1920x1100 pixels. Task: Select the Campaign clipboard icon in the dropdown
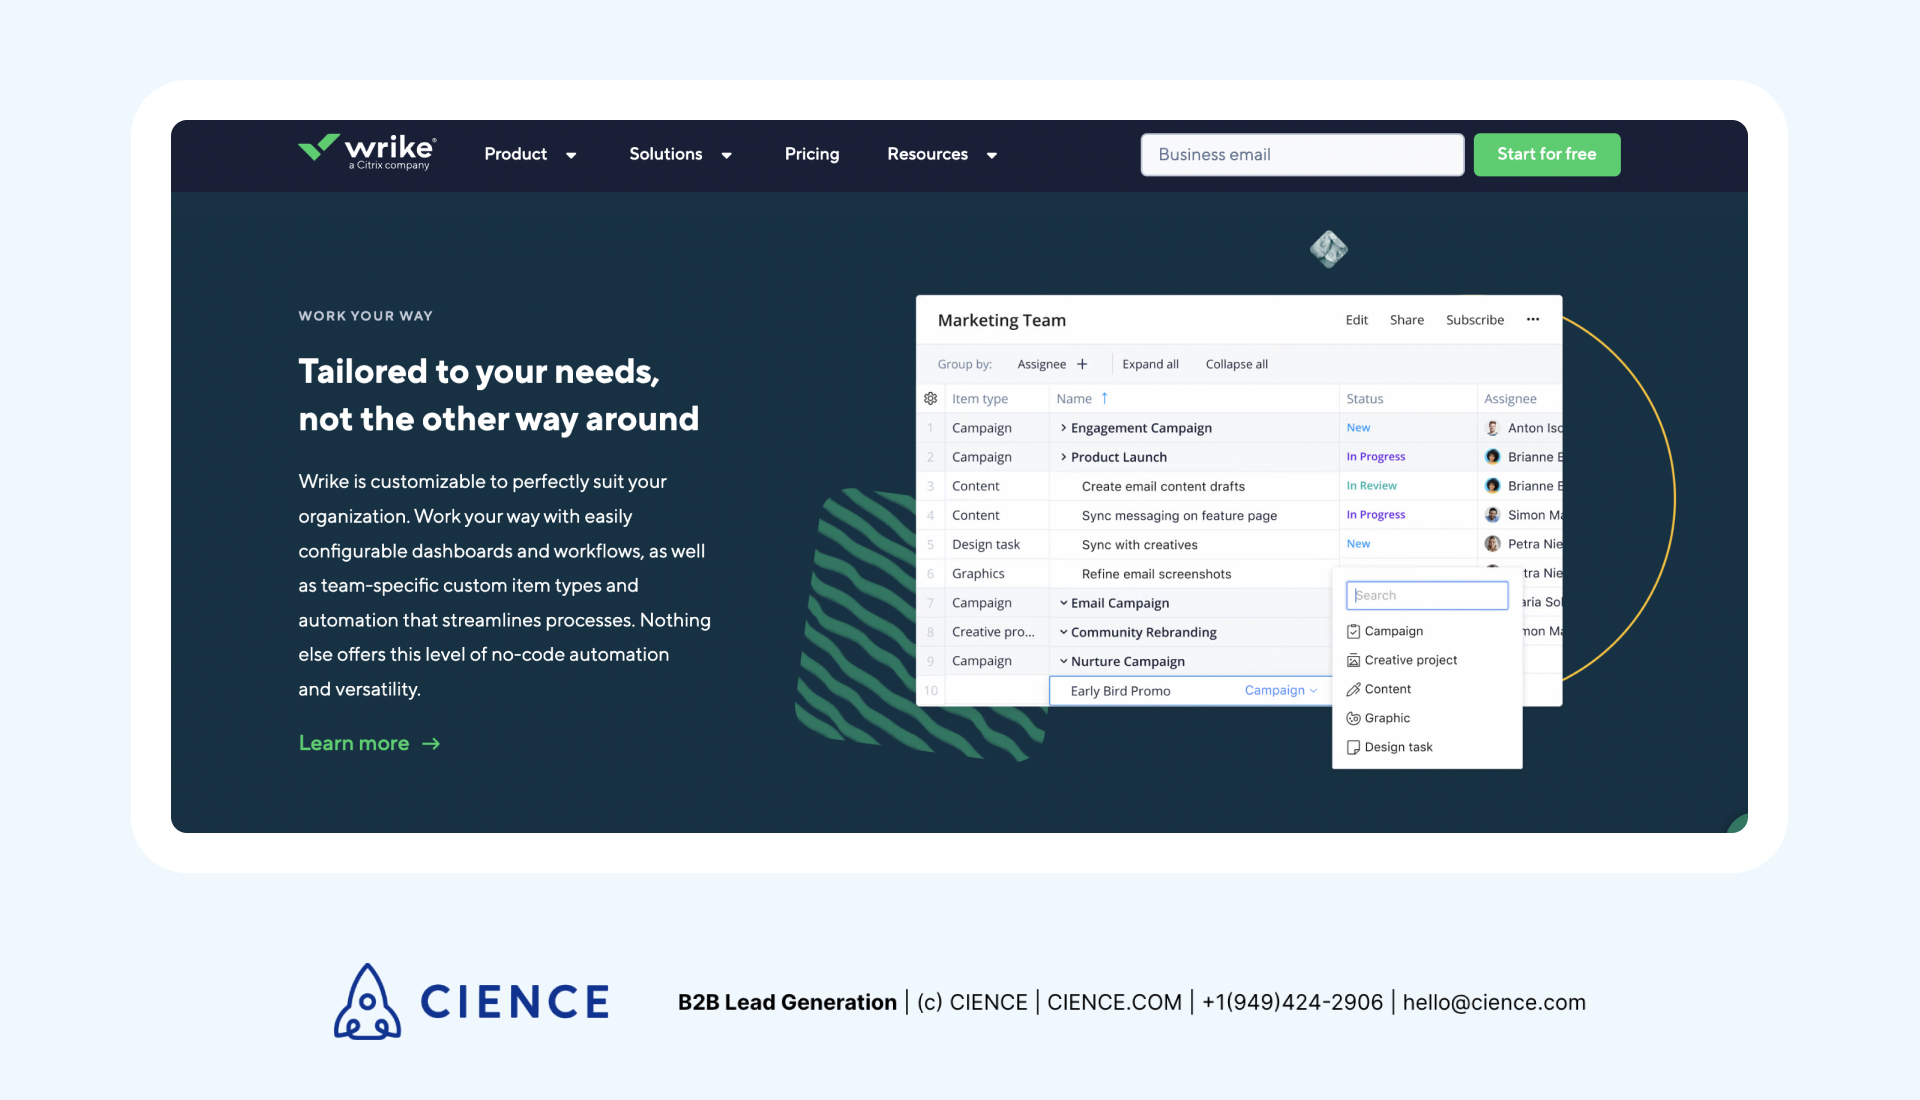[1354, 631]
